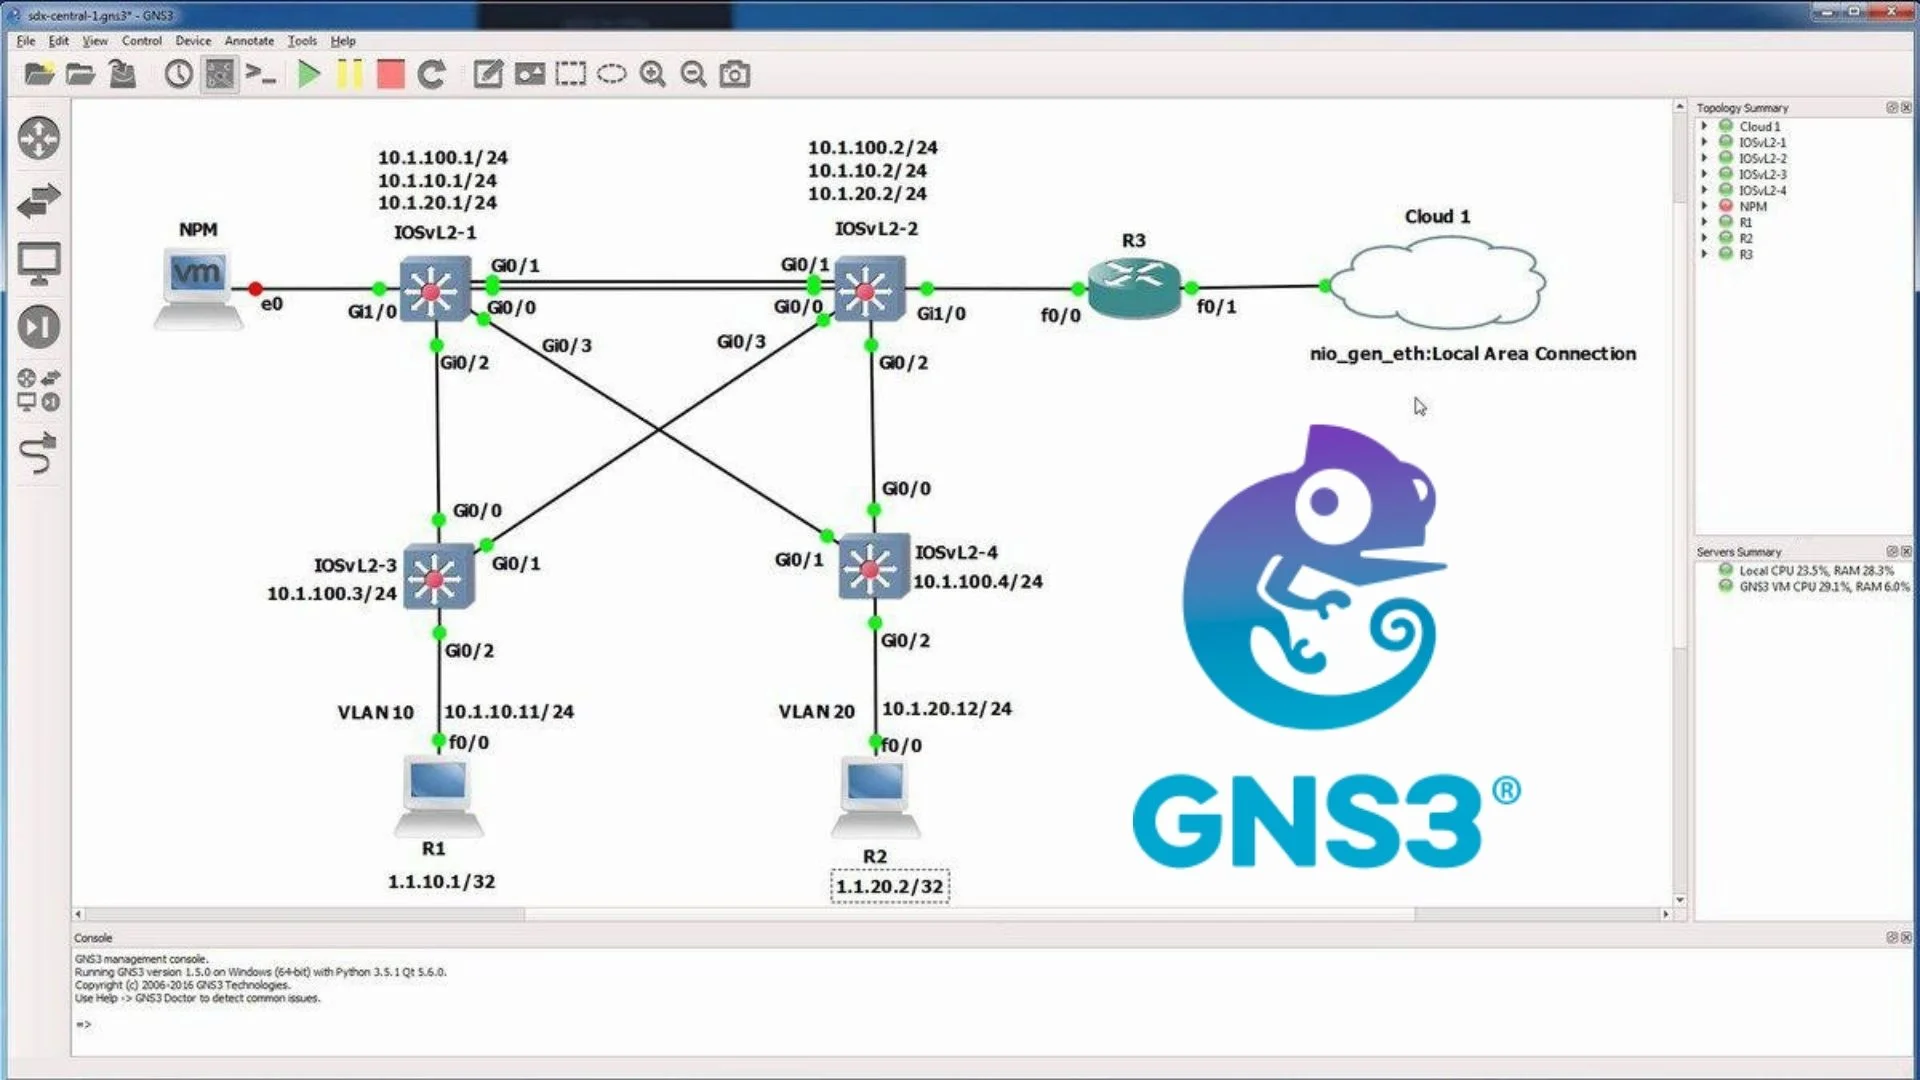Expand IOSvL2-2 in Topology Summary
This screenshot has height=1080, width=1920.
pyautogui.click(x=1705, y=158)
